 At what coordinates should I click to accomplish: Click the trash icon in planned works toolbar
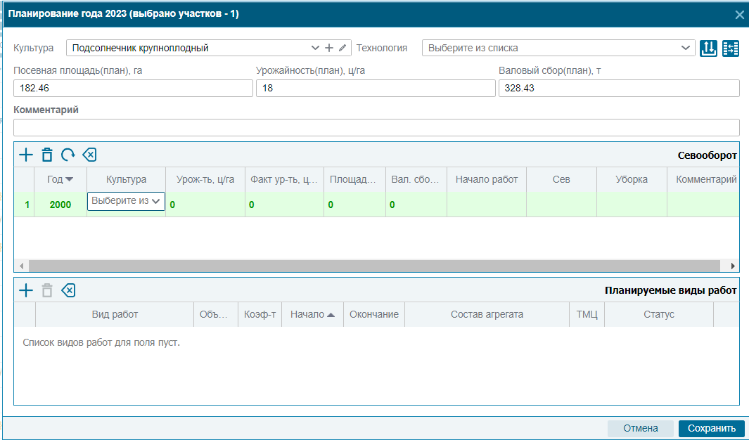(x=47, y=290)
